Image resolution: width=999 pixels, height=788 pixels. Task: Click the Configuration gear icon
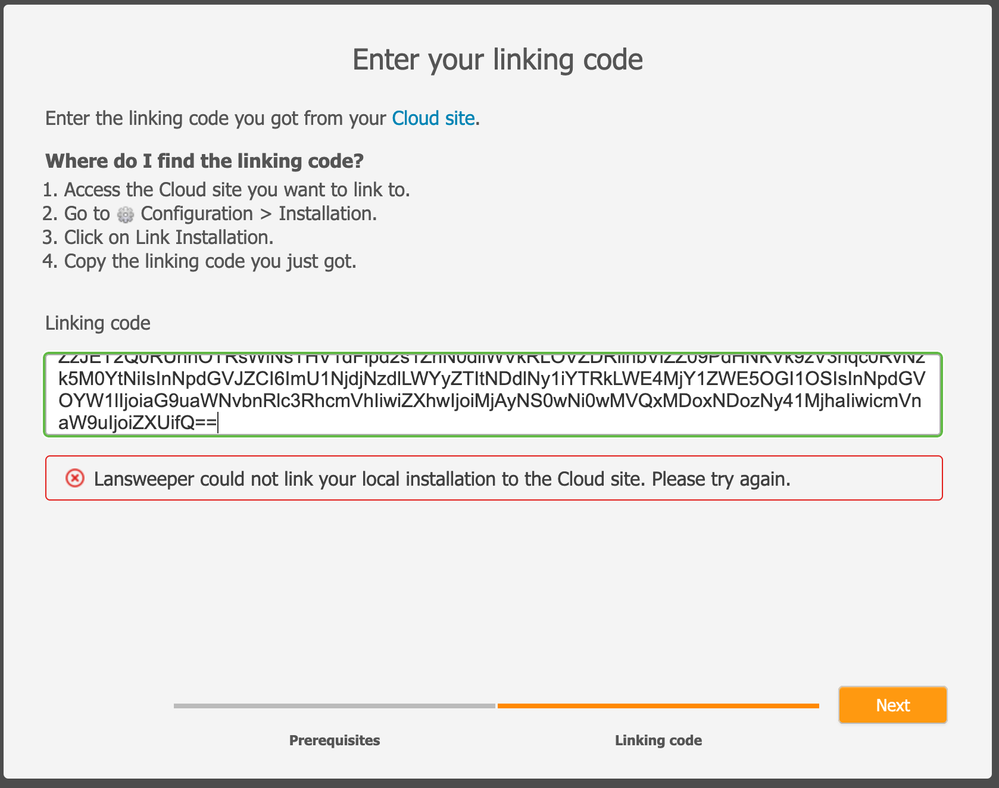coord(126,215)
